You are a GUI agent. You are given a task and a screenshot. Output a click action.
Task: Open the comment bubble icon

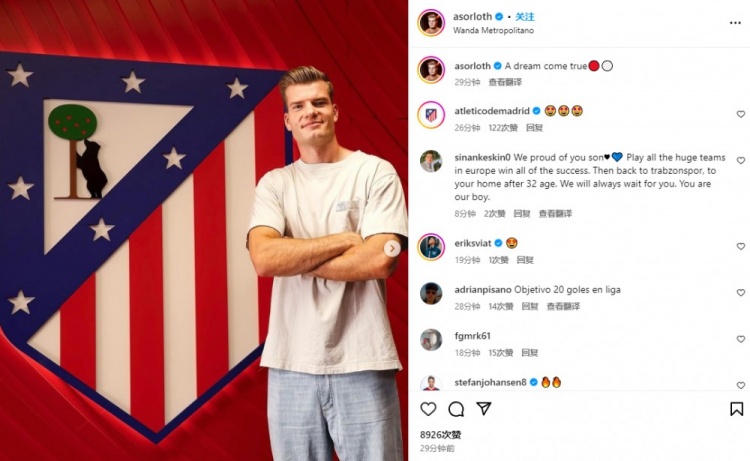click(x=456, y=409)
